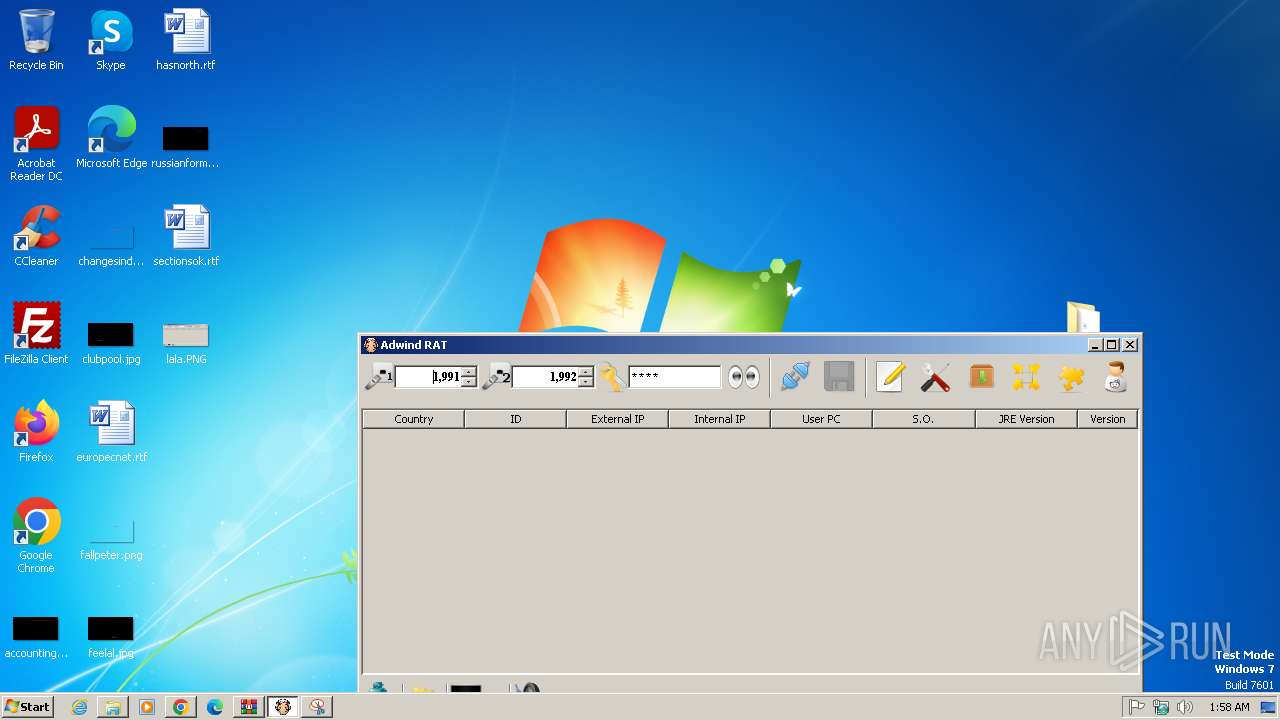Open the Windows Start menu
Image resolution: width=1280 pixels, height=720 pixels.
point(28,707)
